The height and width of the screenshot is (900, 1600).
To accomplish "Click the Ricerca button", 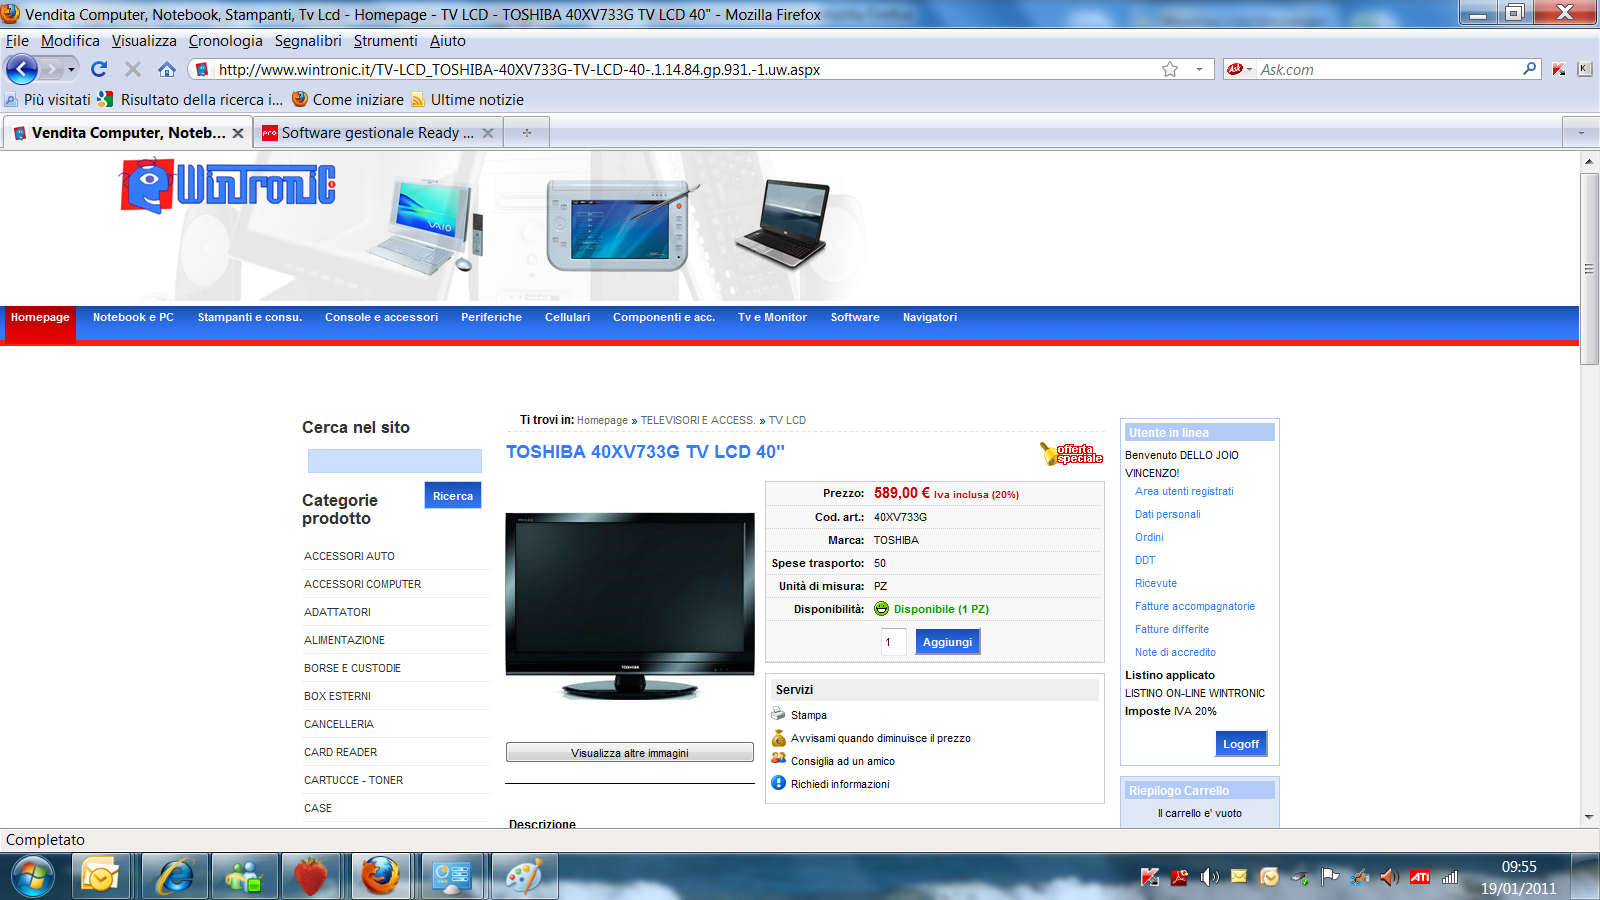I will tap(453, 496).
